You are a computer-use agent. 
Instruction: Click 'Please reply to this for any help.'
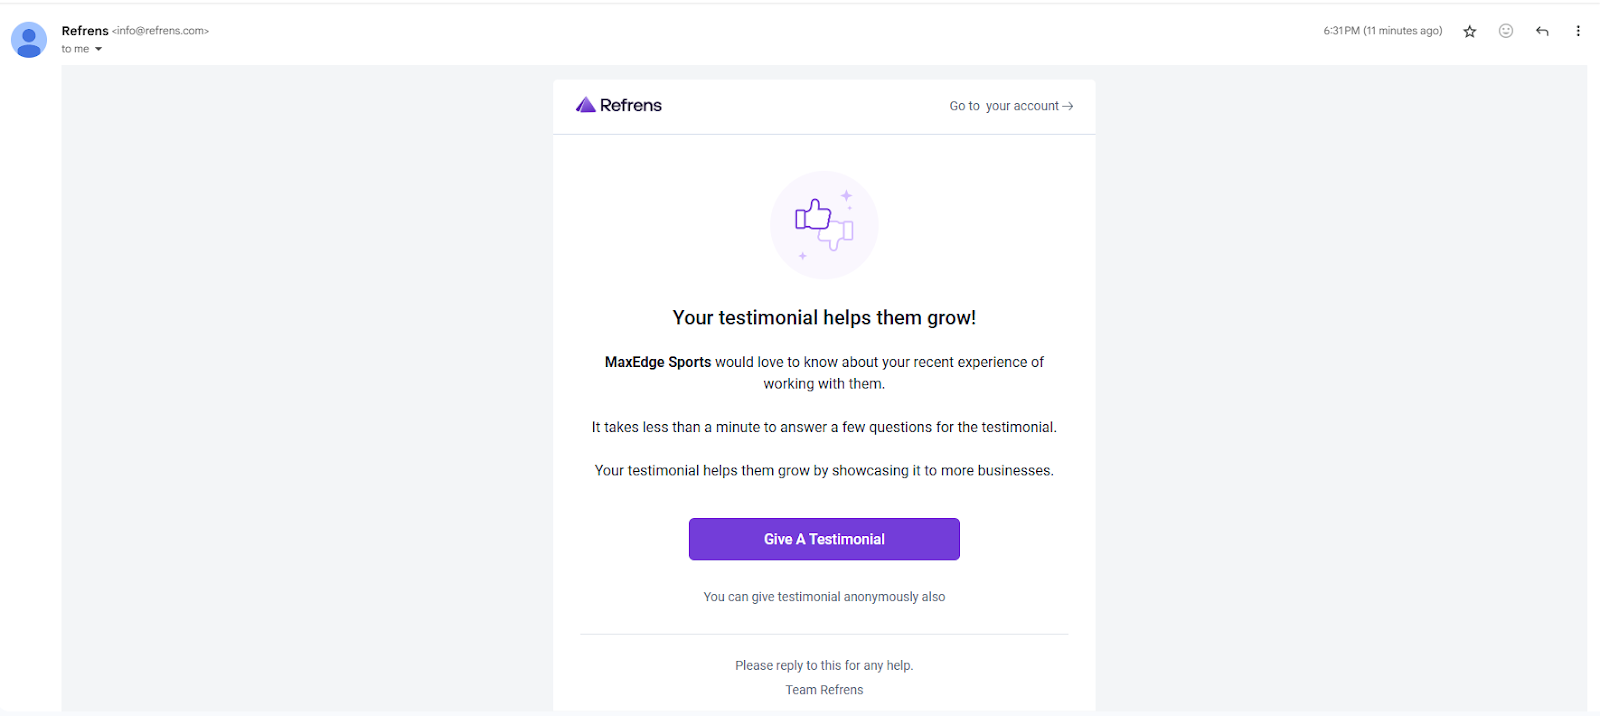[824, 666]
